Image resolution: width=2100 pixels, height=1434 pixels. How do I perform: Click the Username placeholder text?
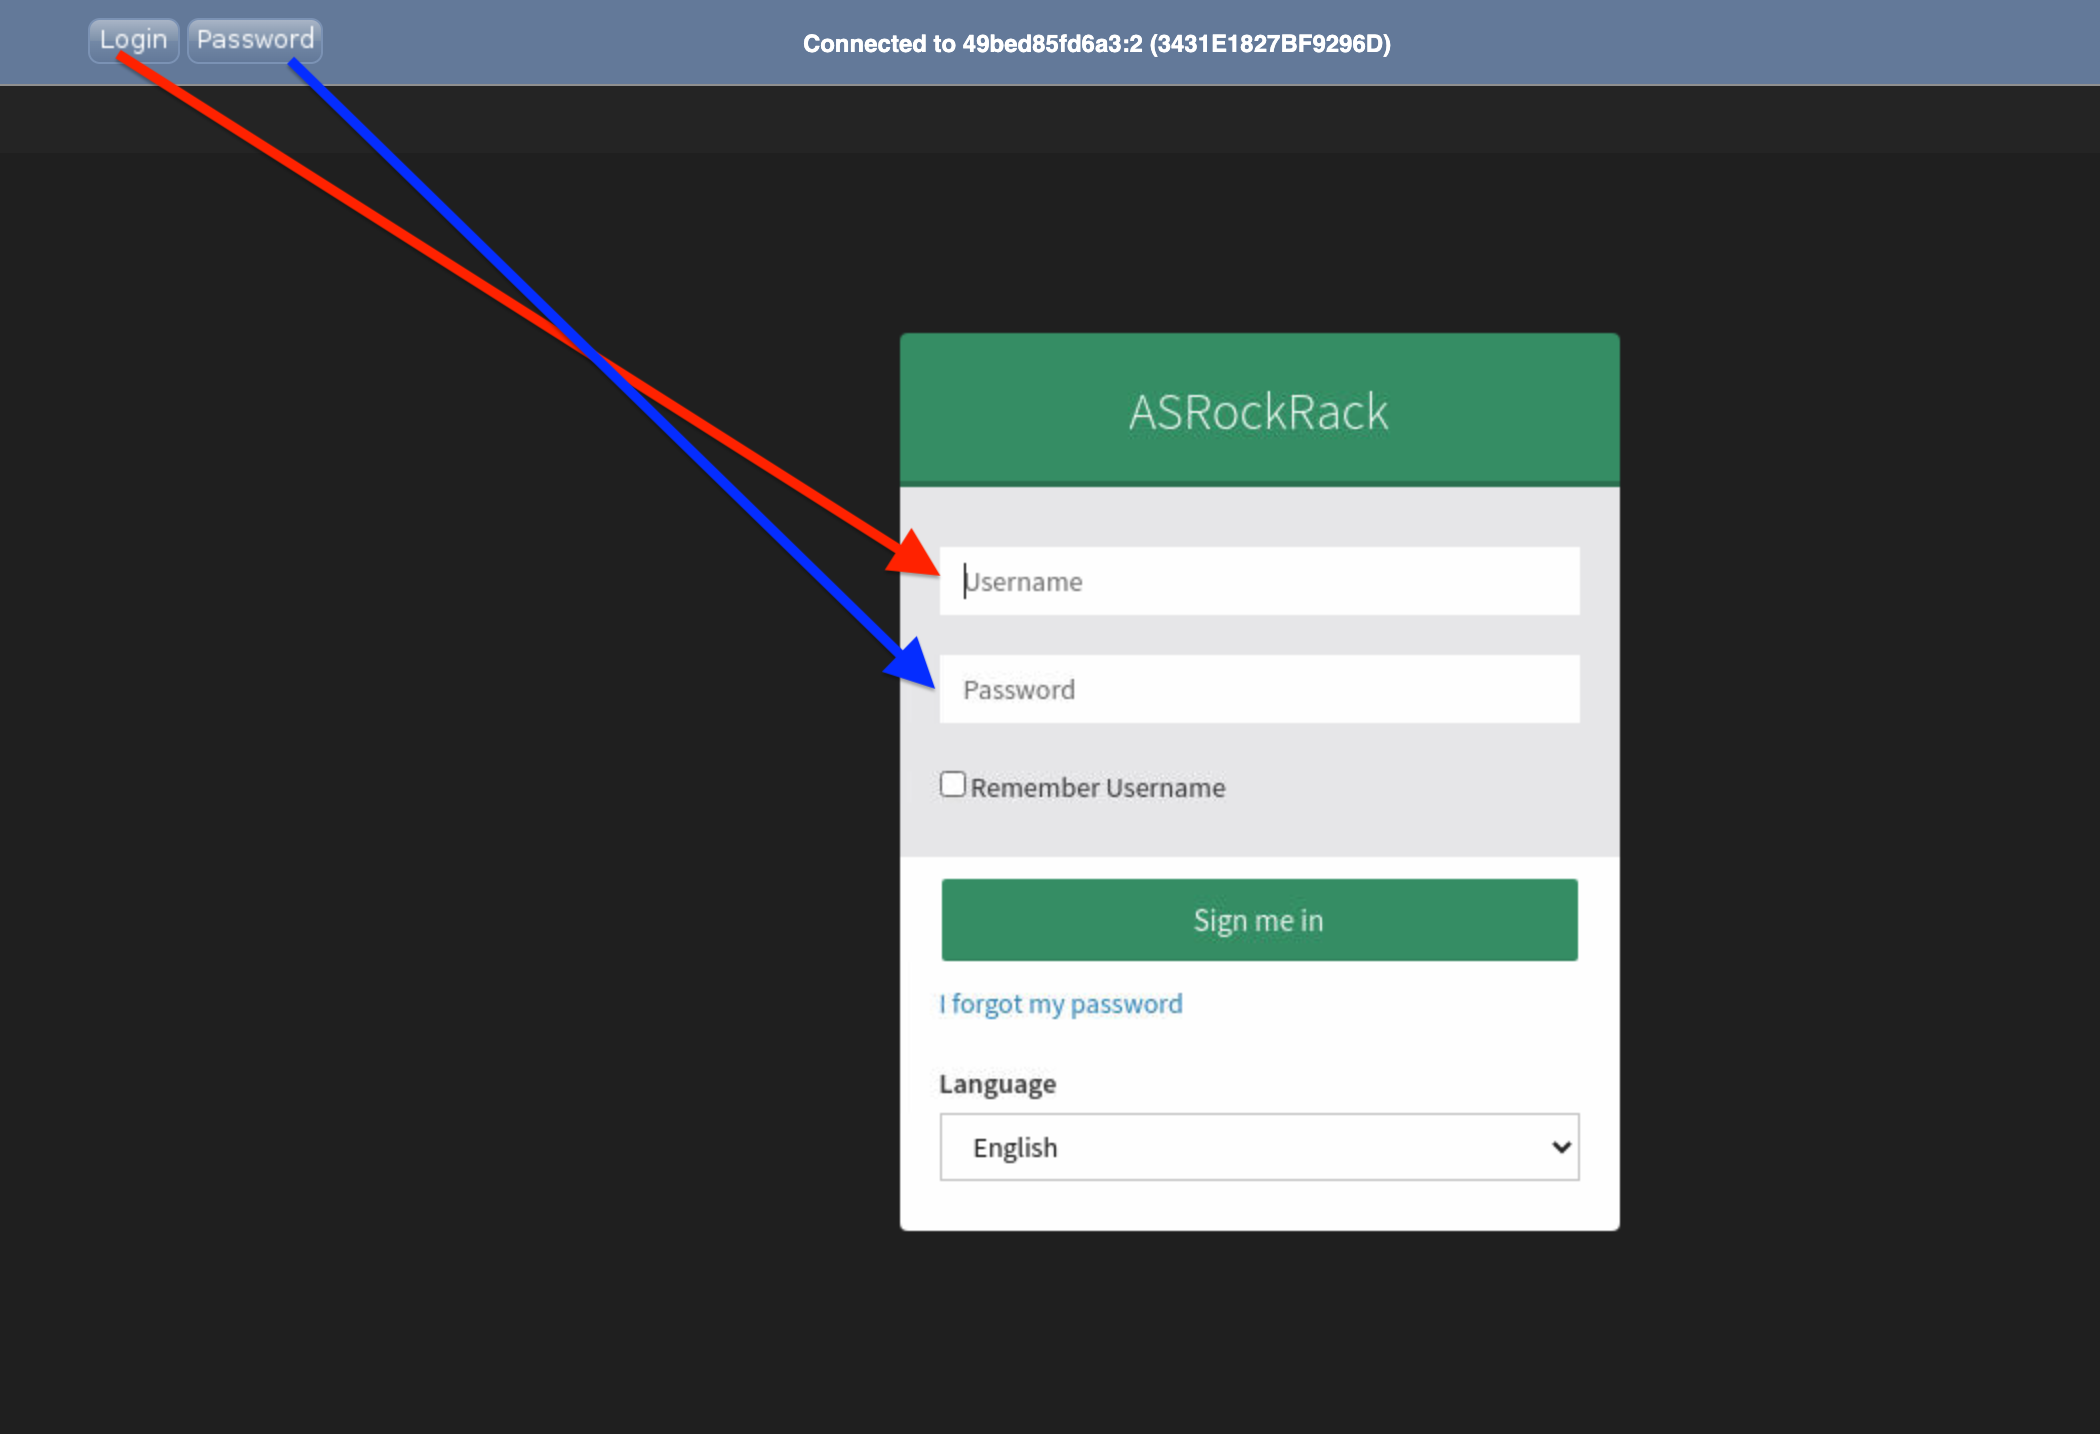click(1025, 581)
